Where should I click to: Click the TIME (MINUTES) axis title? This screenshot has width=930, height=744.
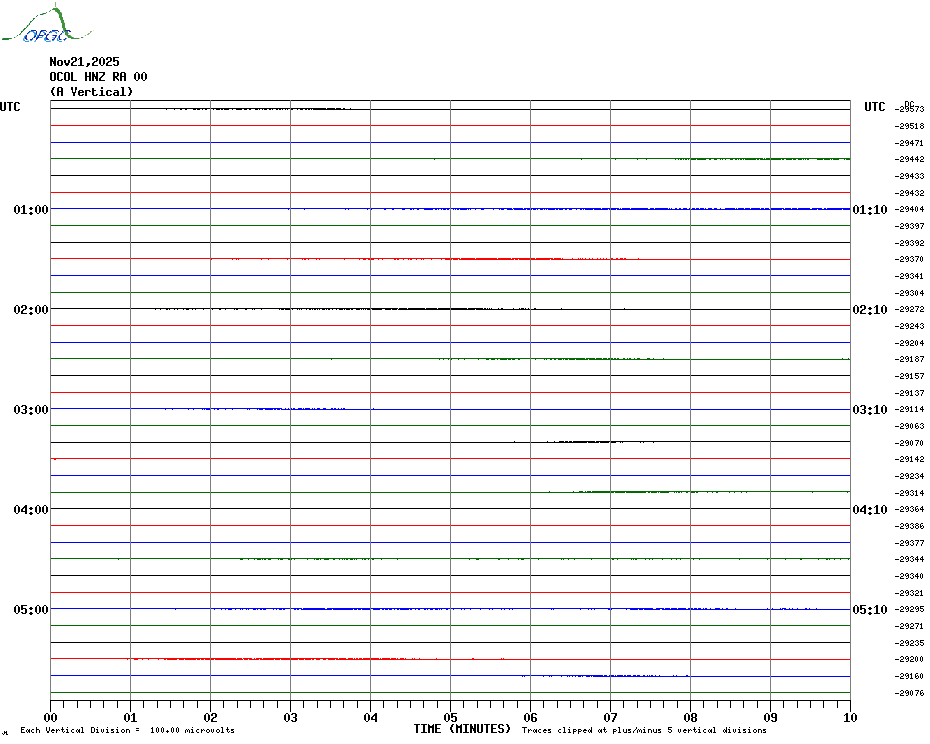[x=462, y=729]
